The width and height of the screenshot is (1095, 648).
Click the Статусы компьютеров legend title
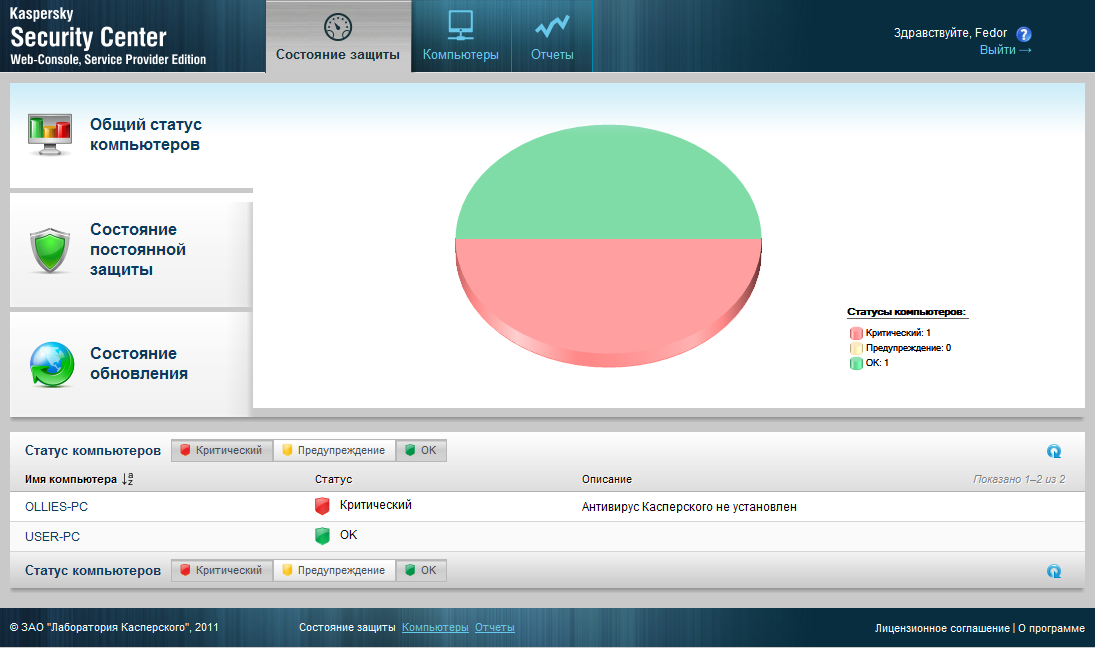[x=906, y=312]
